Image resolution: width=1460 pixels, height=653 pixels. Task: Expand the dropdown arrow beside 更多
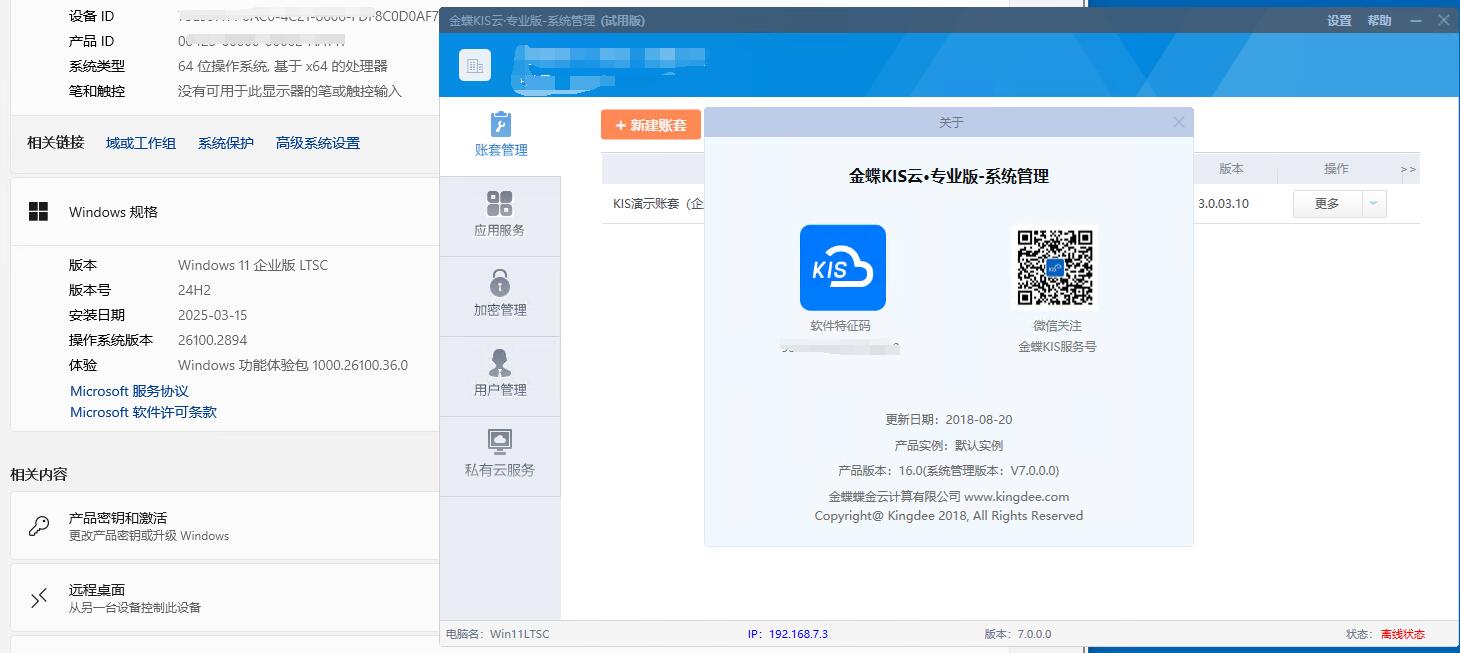pos(1373,204)
